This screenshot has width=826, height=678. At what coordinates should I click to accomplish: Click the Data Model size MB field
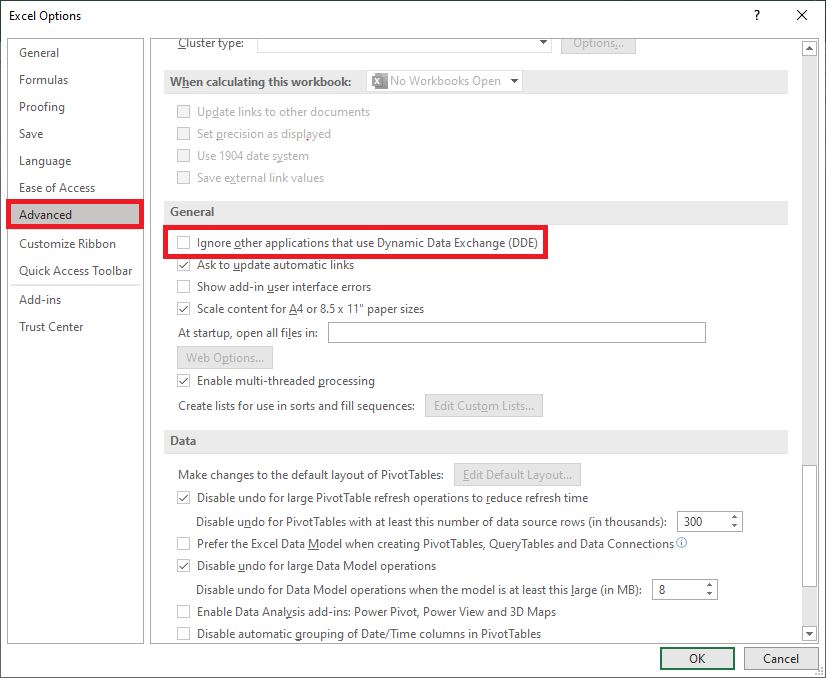pos(678,589)
